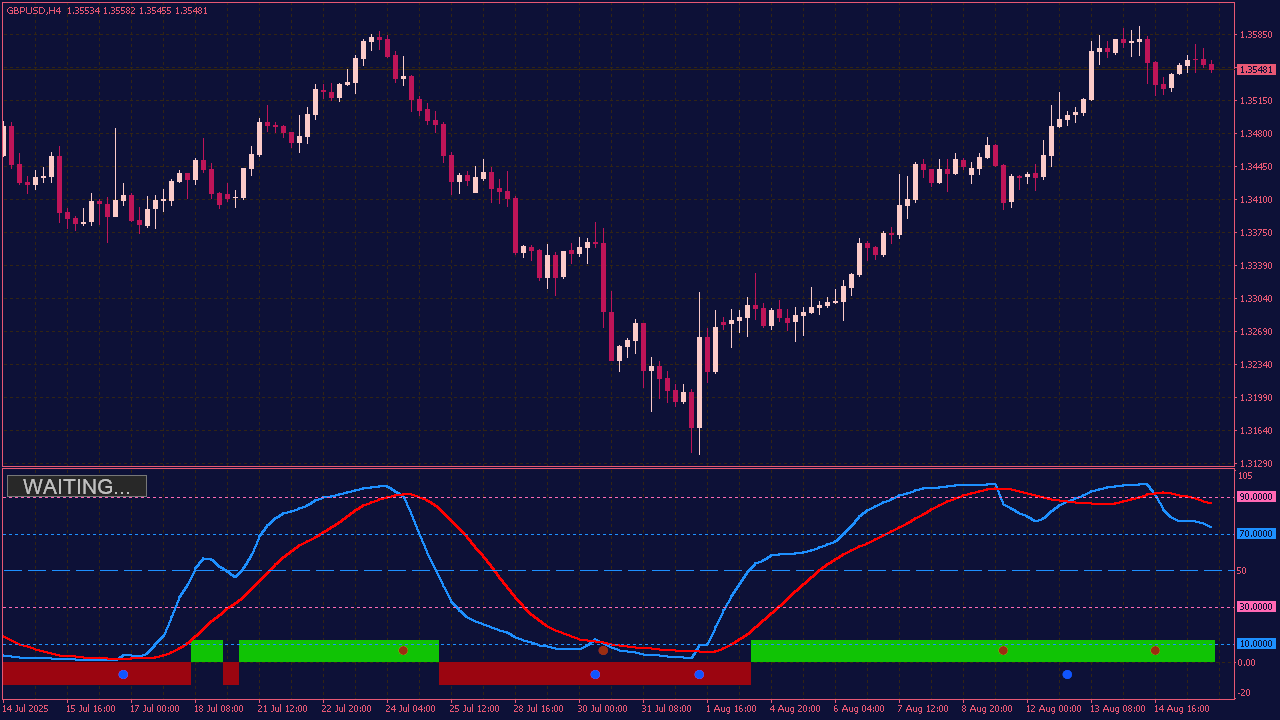Click the 30.0000 level label
This screenshot has height=720, width=1280.
click(1256, 607)
